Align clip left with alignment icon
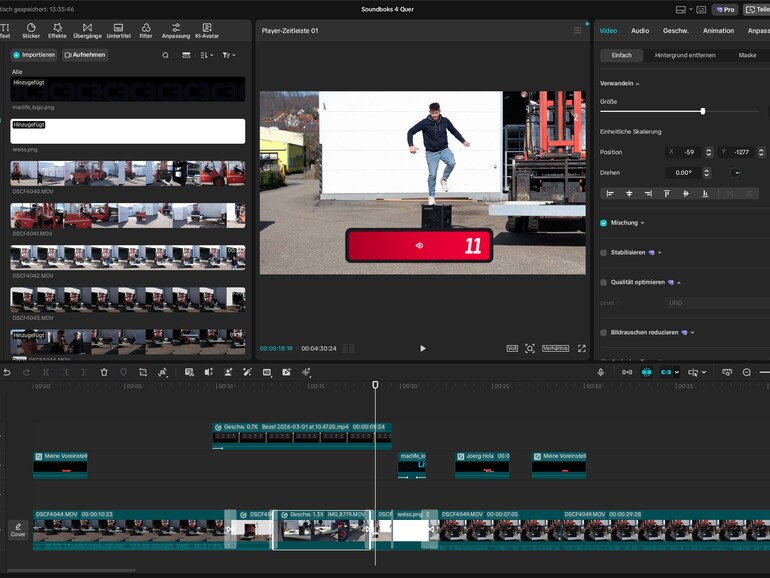This screenshot has width=770, height=578. click(x=610, y=193)
